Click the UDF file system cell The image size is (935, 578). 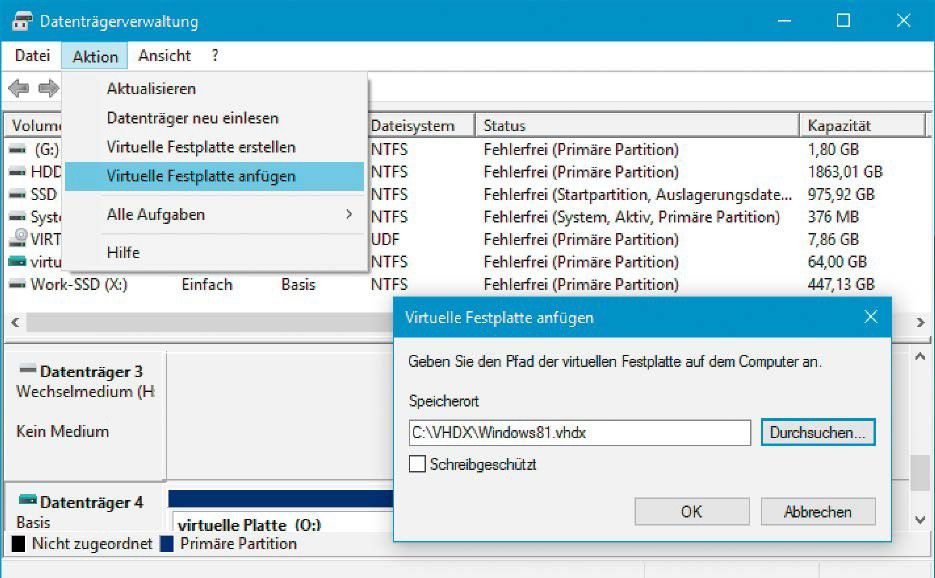385,239
